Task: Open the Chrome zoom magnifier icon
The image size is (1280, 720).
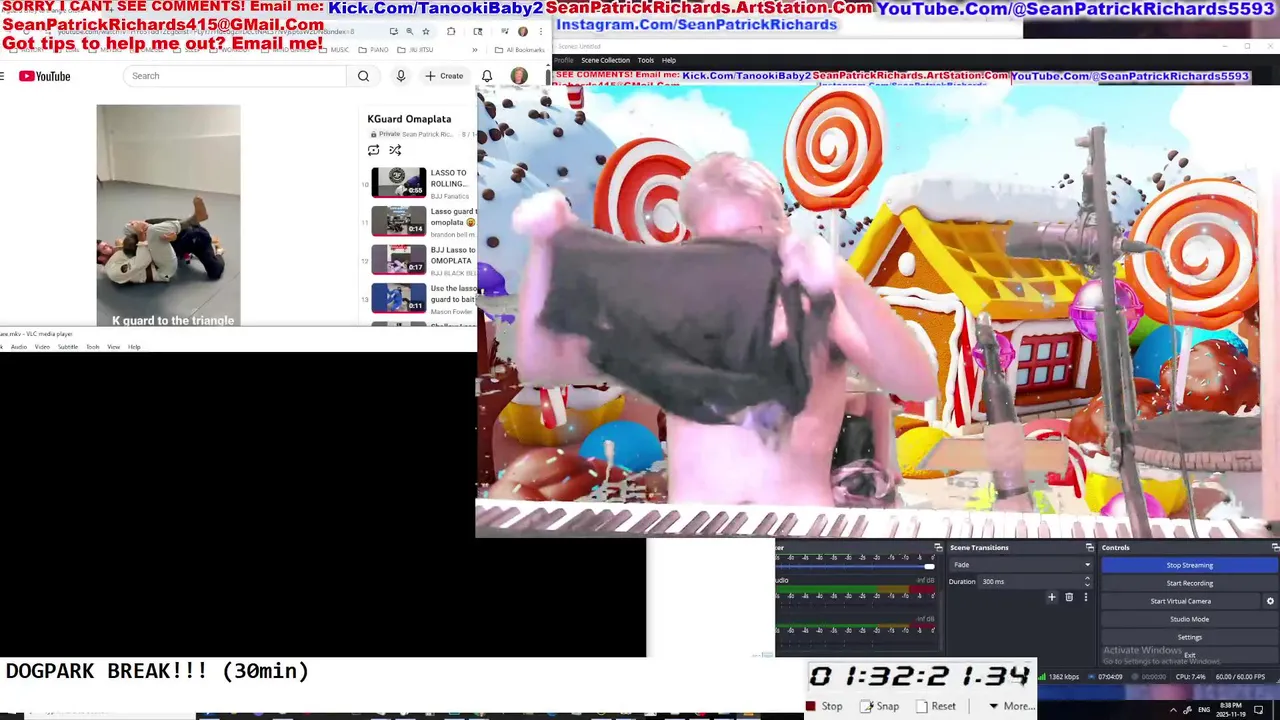Action: click(x=409, y=31)
